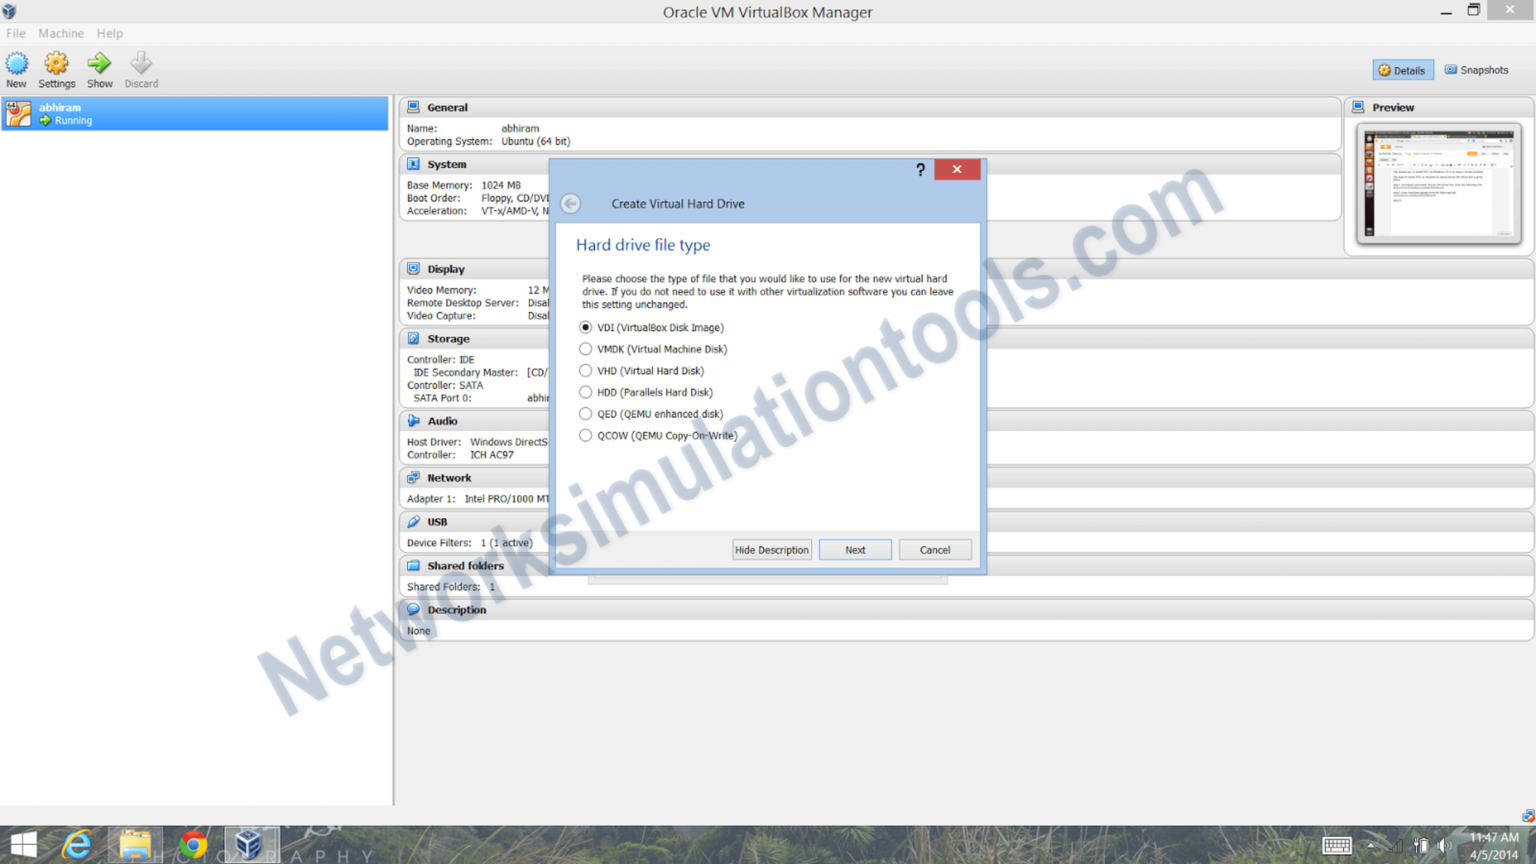The height and width of the screenshot is (864, 1536).
Task: Hide the hard drive type description
Action: coord(771,549)
